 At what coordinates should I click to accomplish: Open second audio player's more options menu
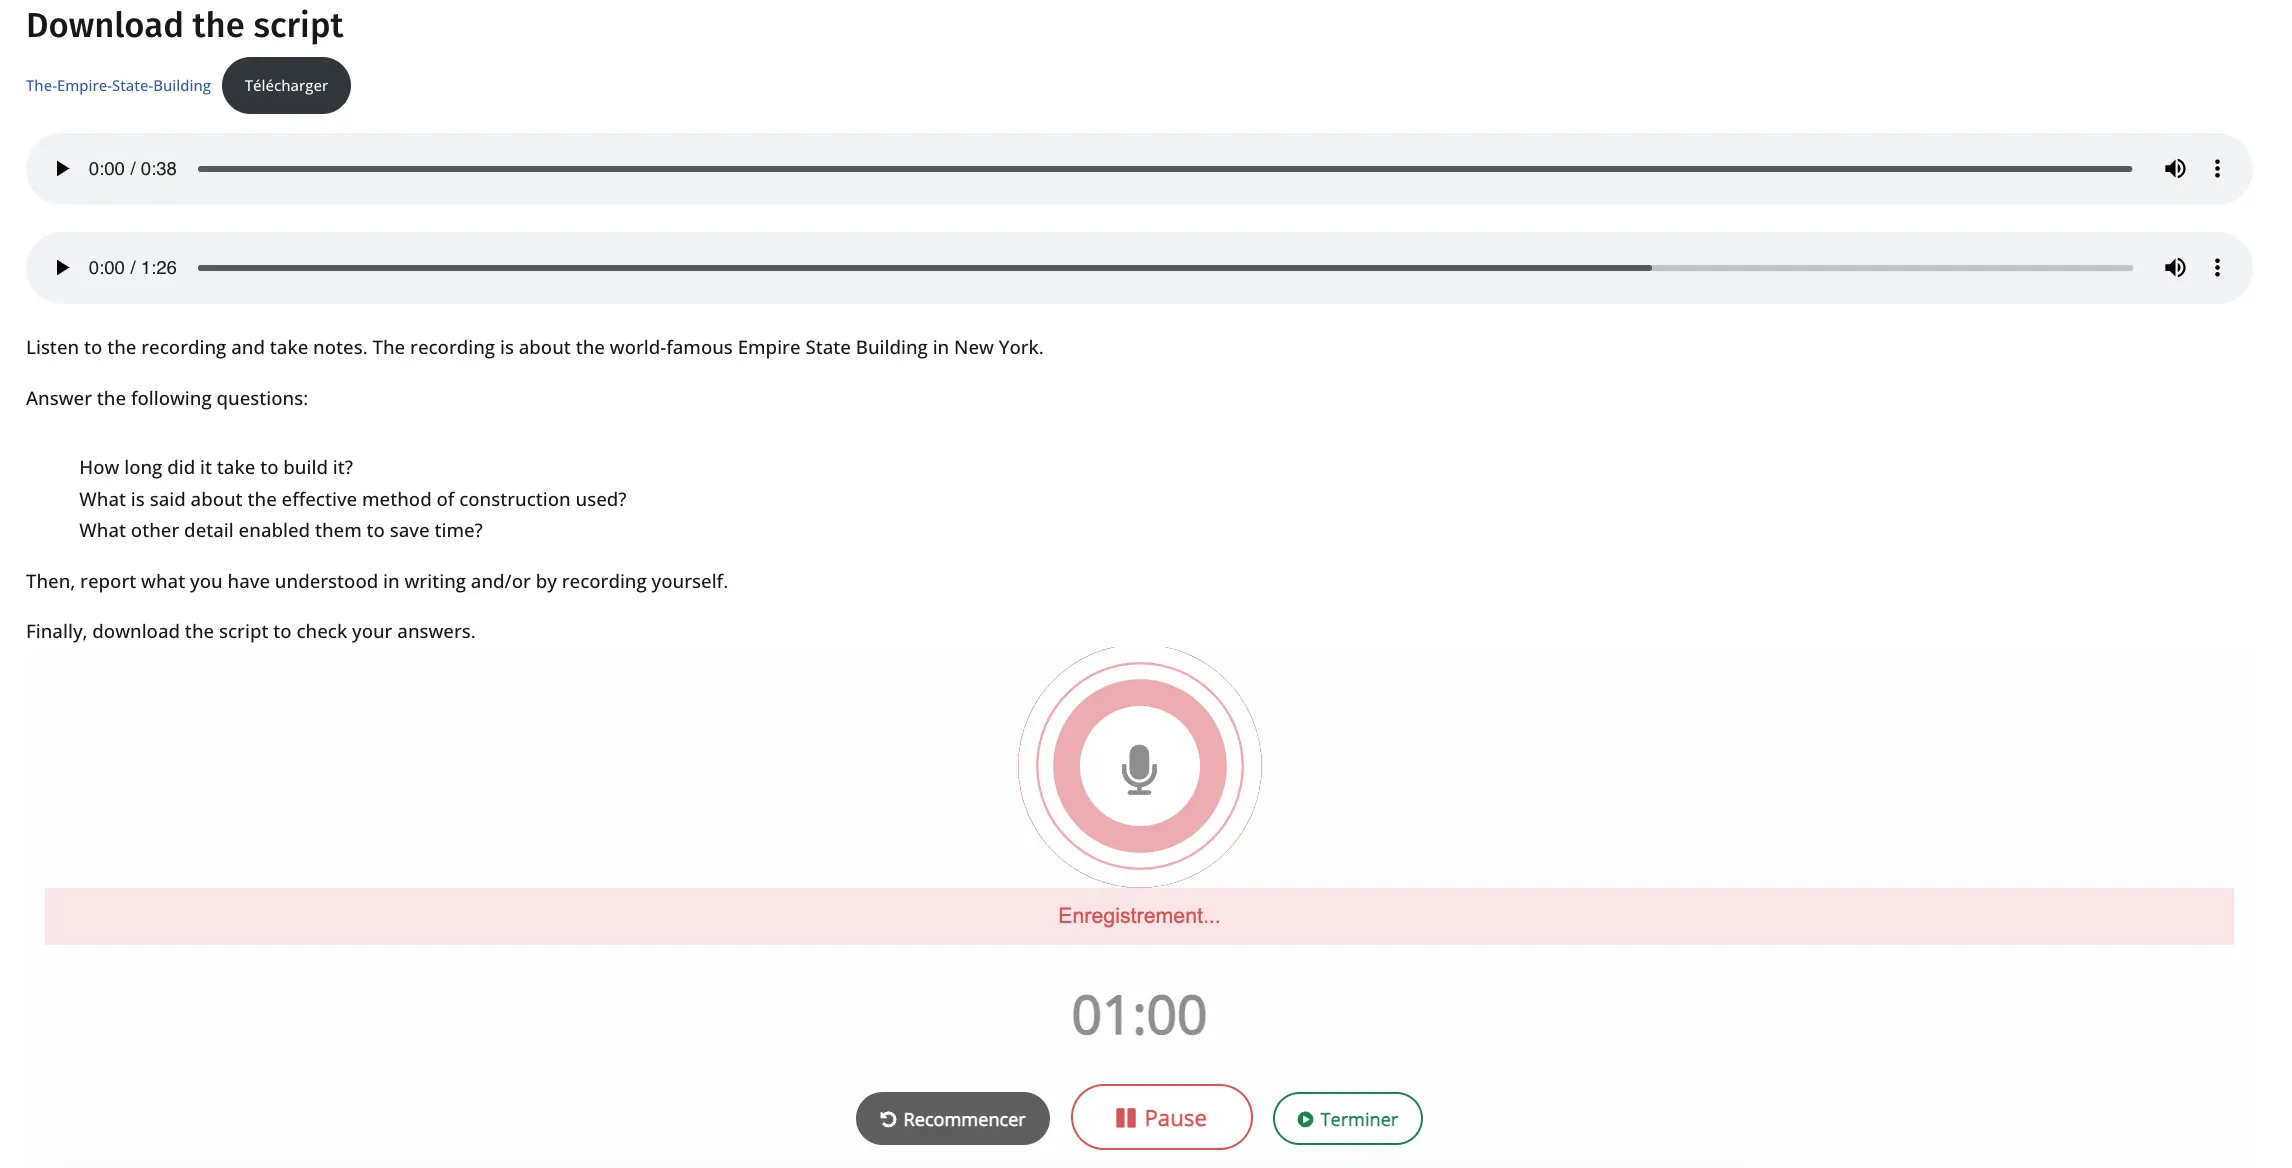point(2217,268)
